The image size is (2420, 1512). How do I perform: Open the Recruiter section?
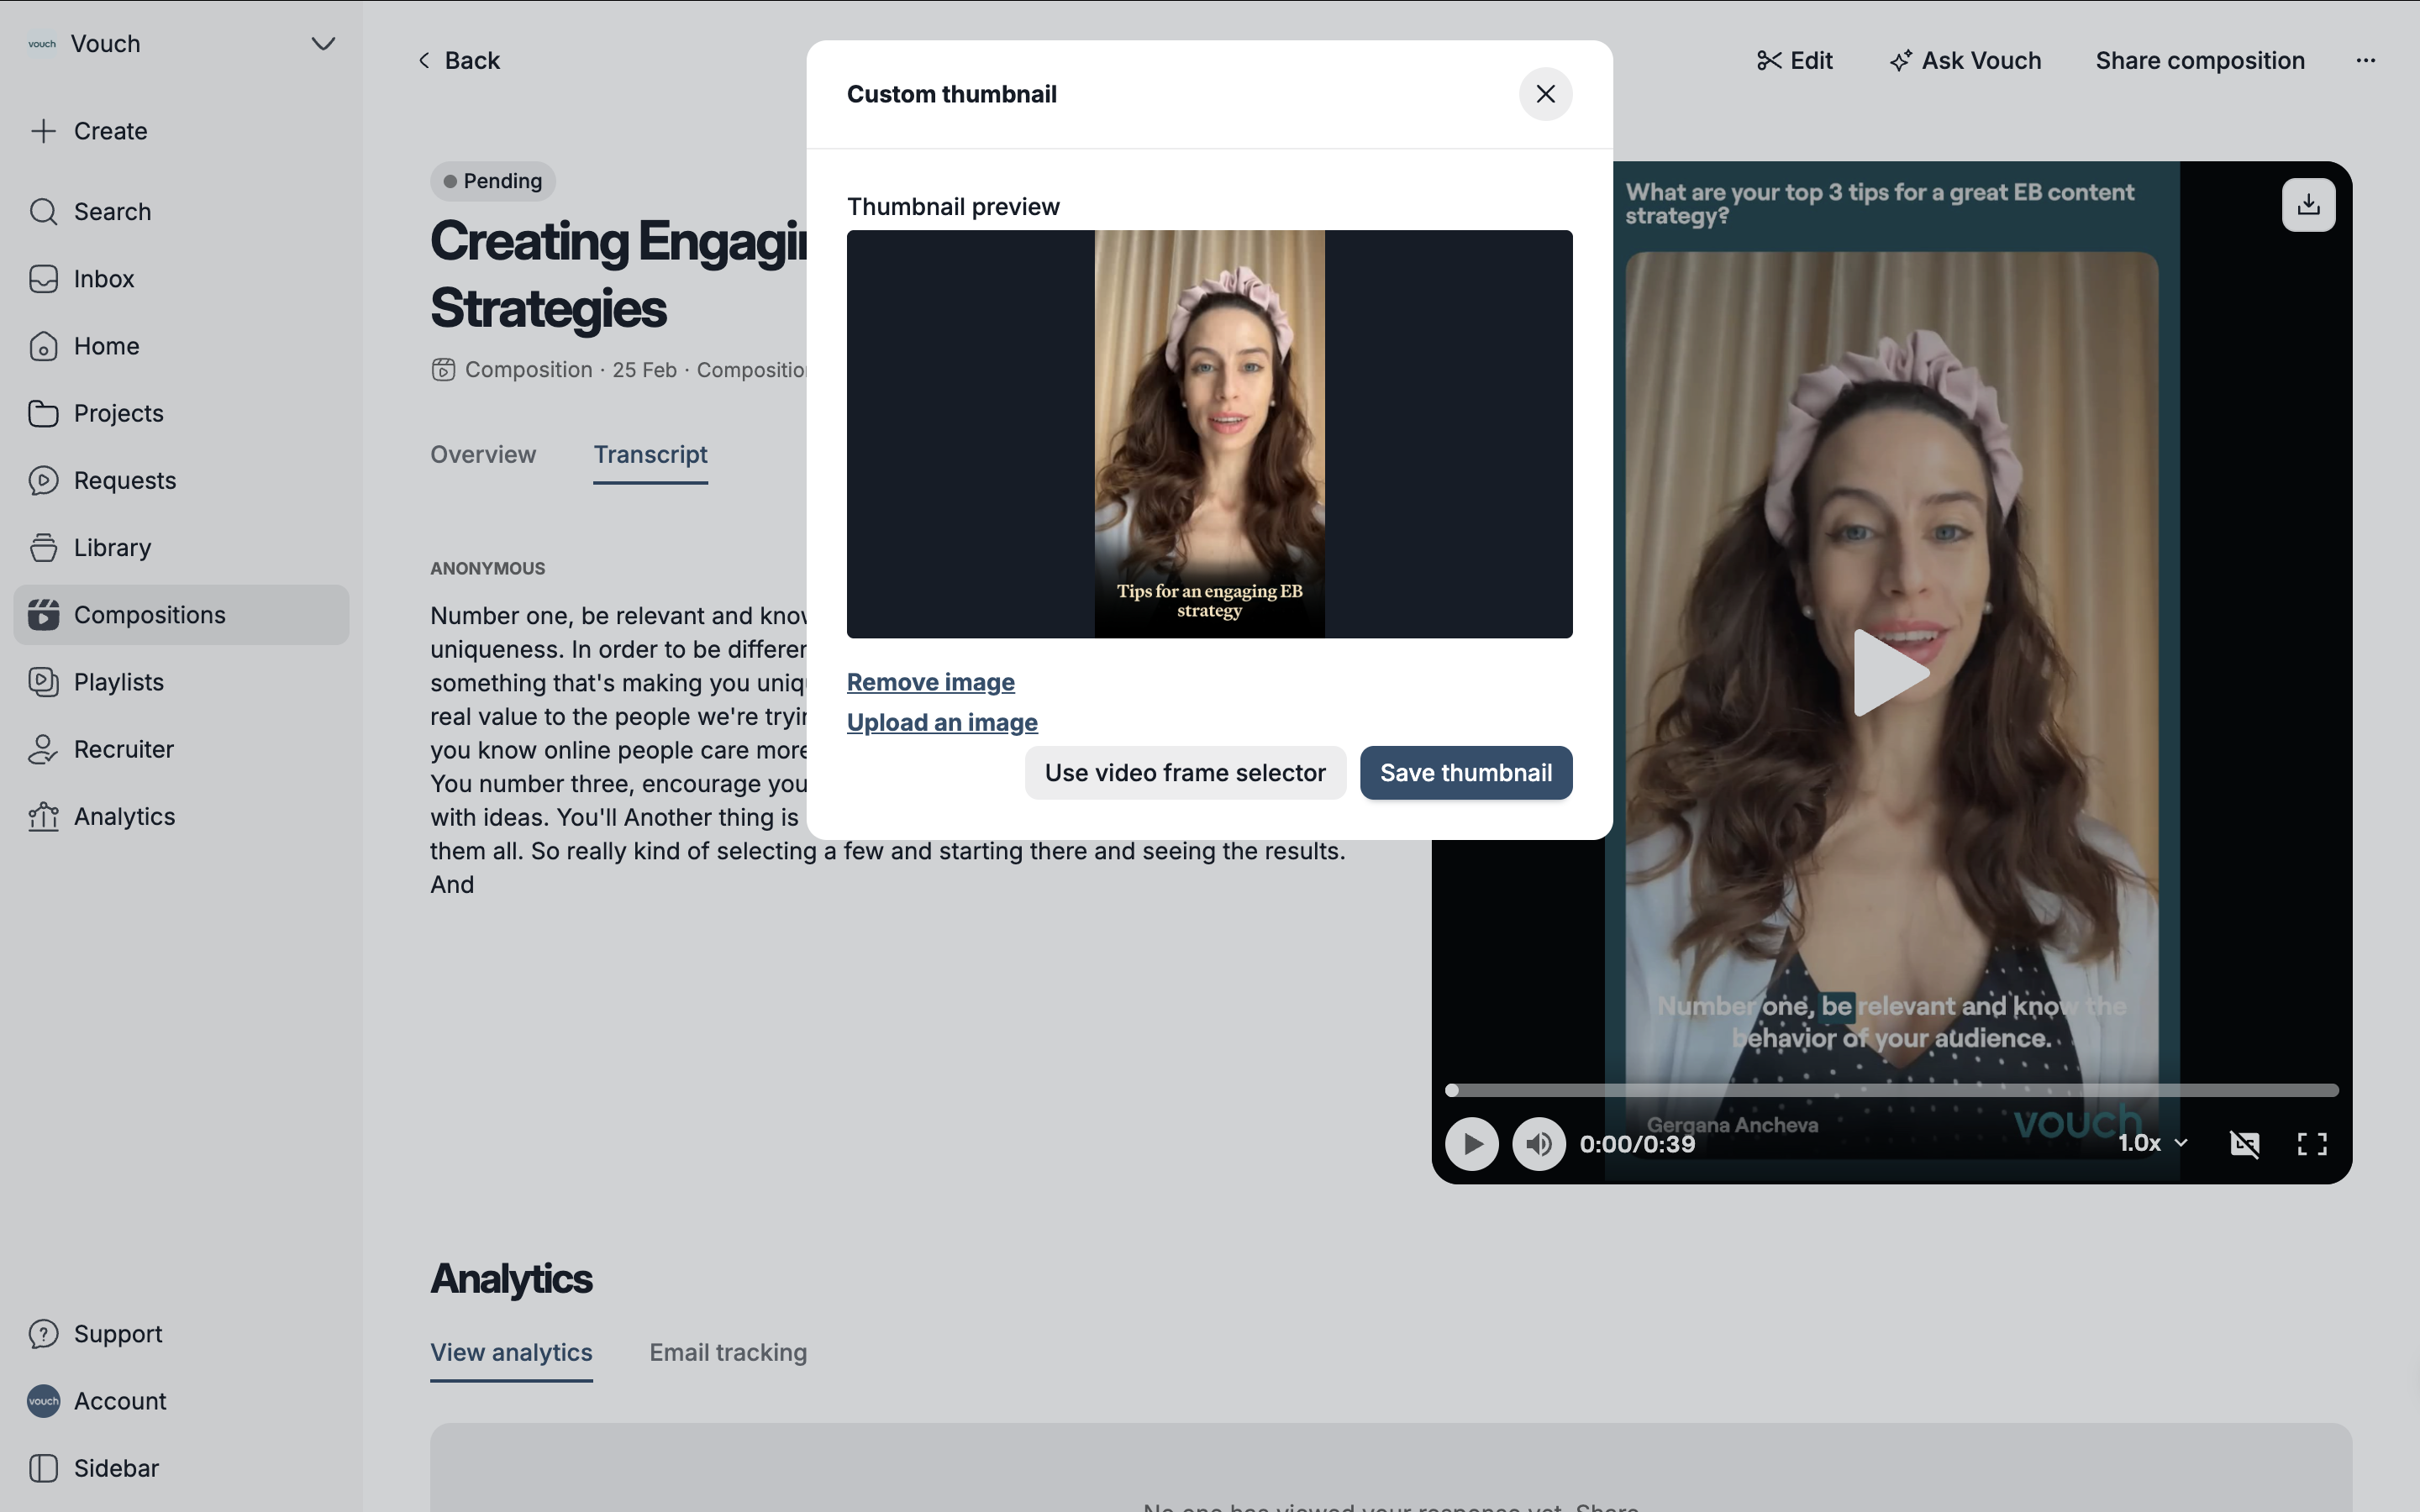(x=123, y=750)
